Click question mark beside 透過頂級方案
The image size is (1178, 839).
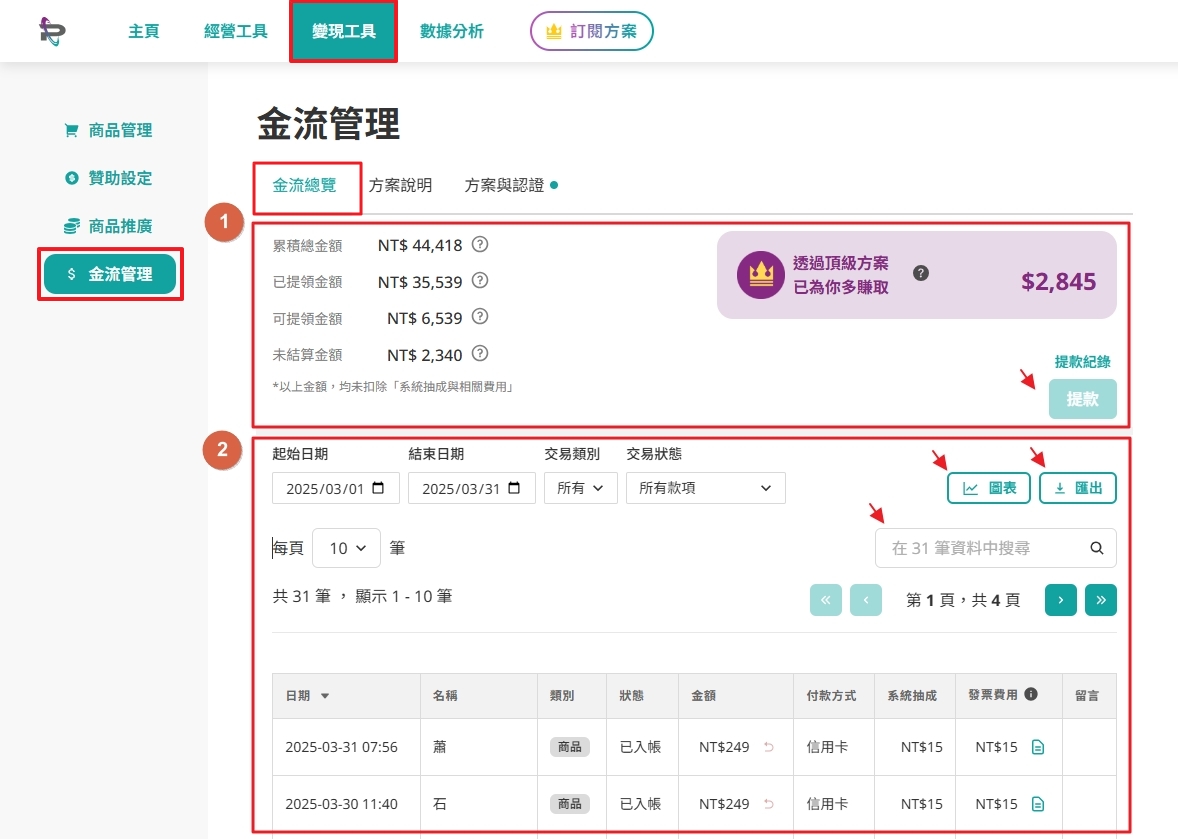click(x=920, y=273)
